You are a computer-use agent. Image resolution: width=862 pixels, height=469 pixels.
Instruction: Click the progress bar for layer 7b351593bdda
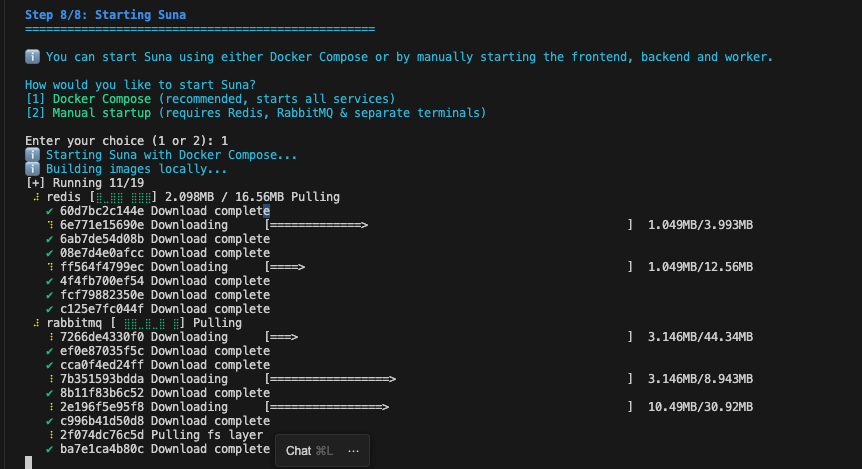(x=449, y=379)
